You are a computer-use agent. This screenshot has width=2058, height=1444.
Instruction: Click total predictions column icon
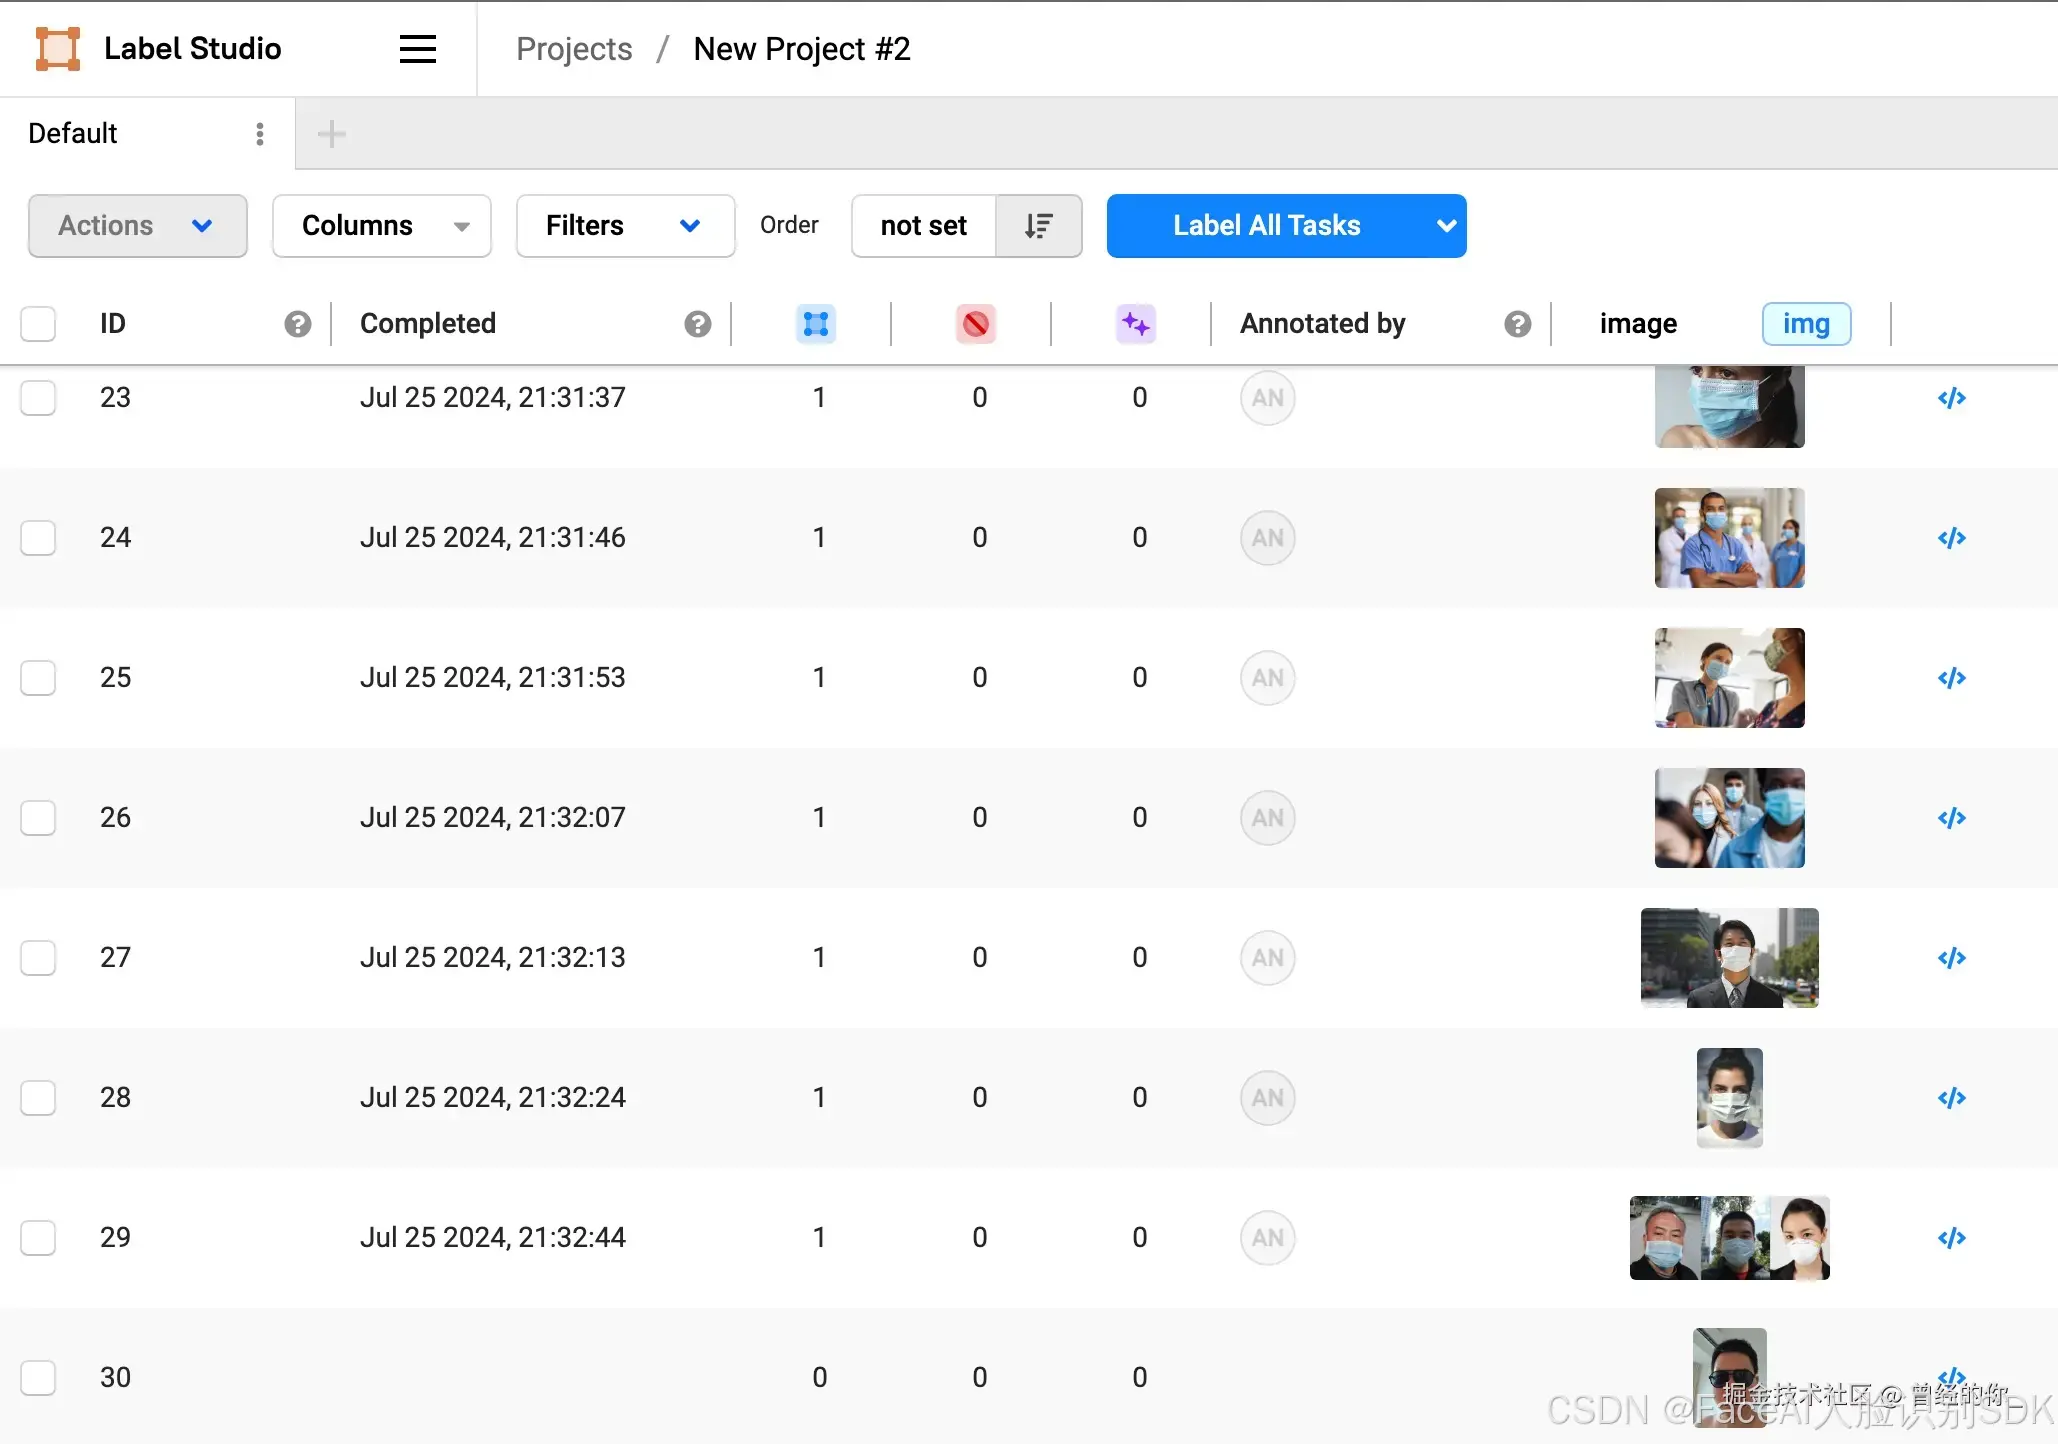pyautogui.click(x=1136, y=324)
